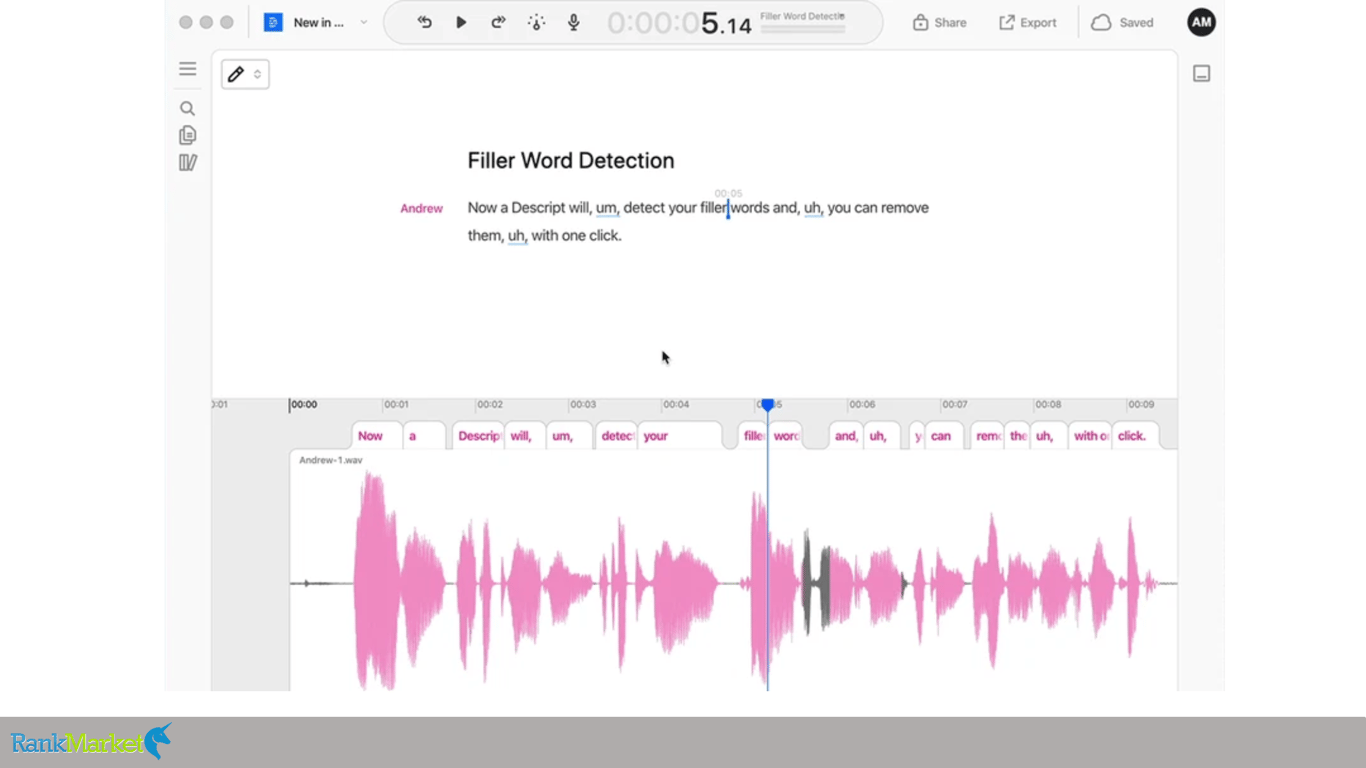The image size is (1366, 768).
Task: Undo the last edit
Action: click(x=425, y=22)
